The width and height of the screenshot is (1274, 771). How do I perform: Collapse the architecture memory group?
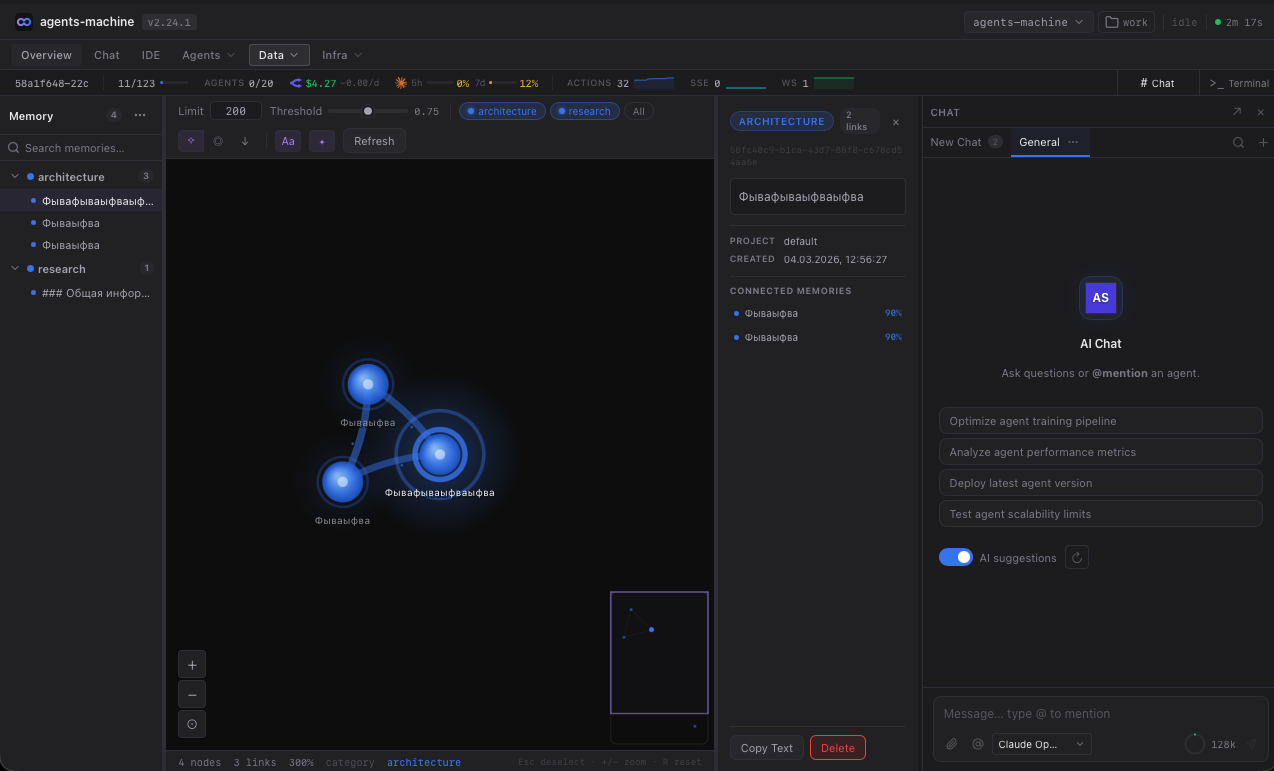17,176
